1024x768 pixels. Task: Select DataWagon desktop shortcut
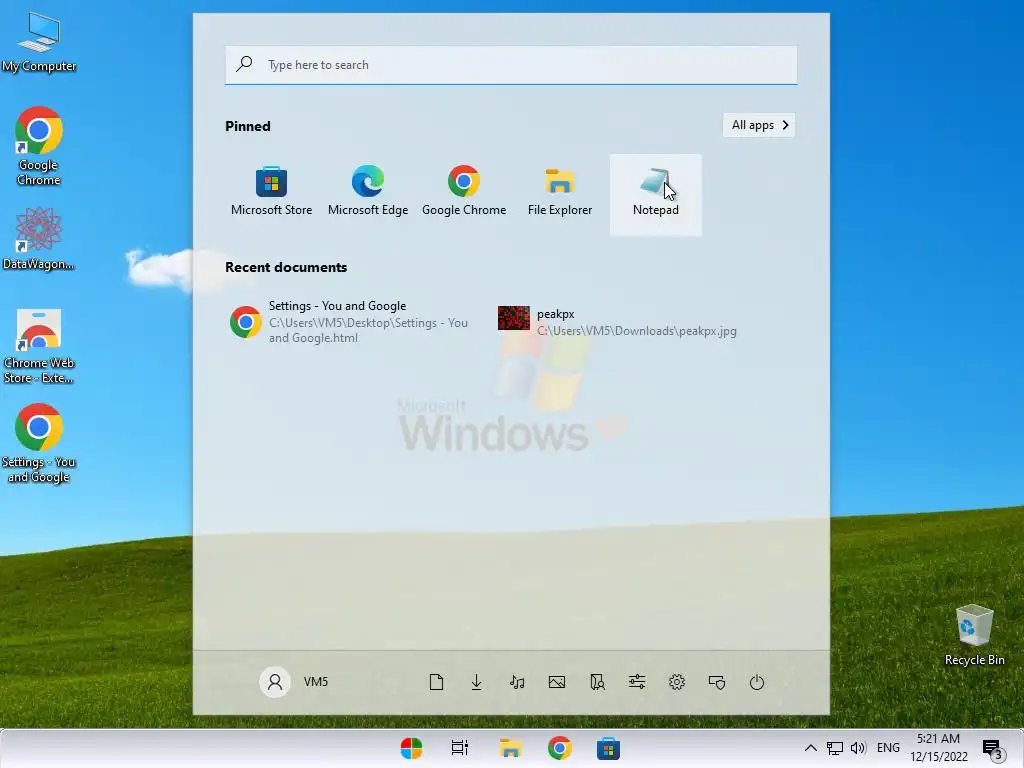pos(39,238)
